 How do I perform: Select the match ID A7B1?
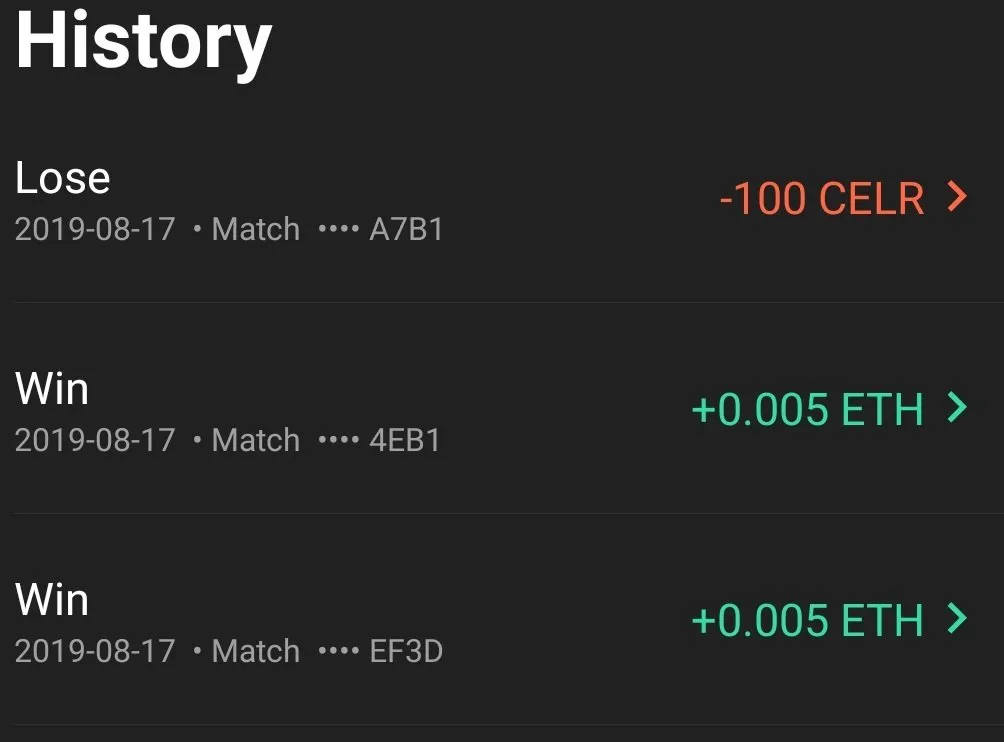[406, 230]
